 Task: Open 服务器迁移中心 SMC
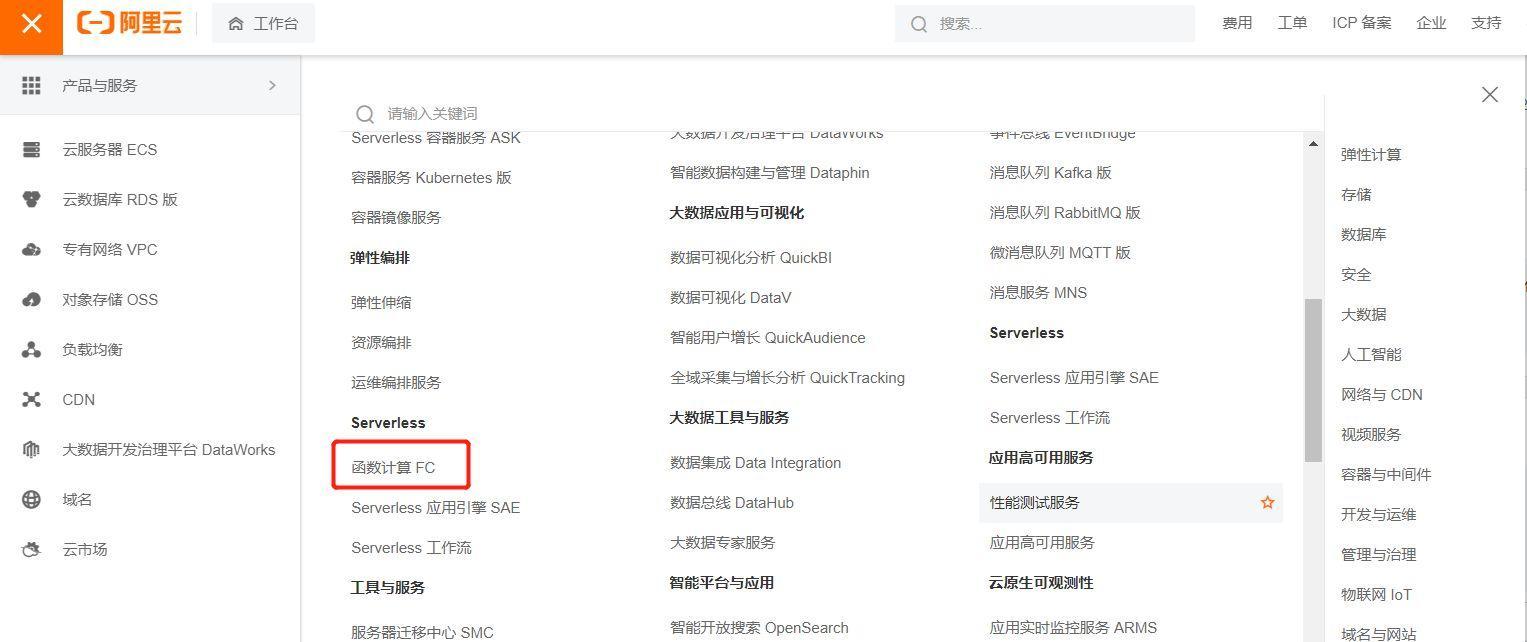coord(422,632)
